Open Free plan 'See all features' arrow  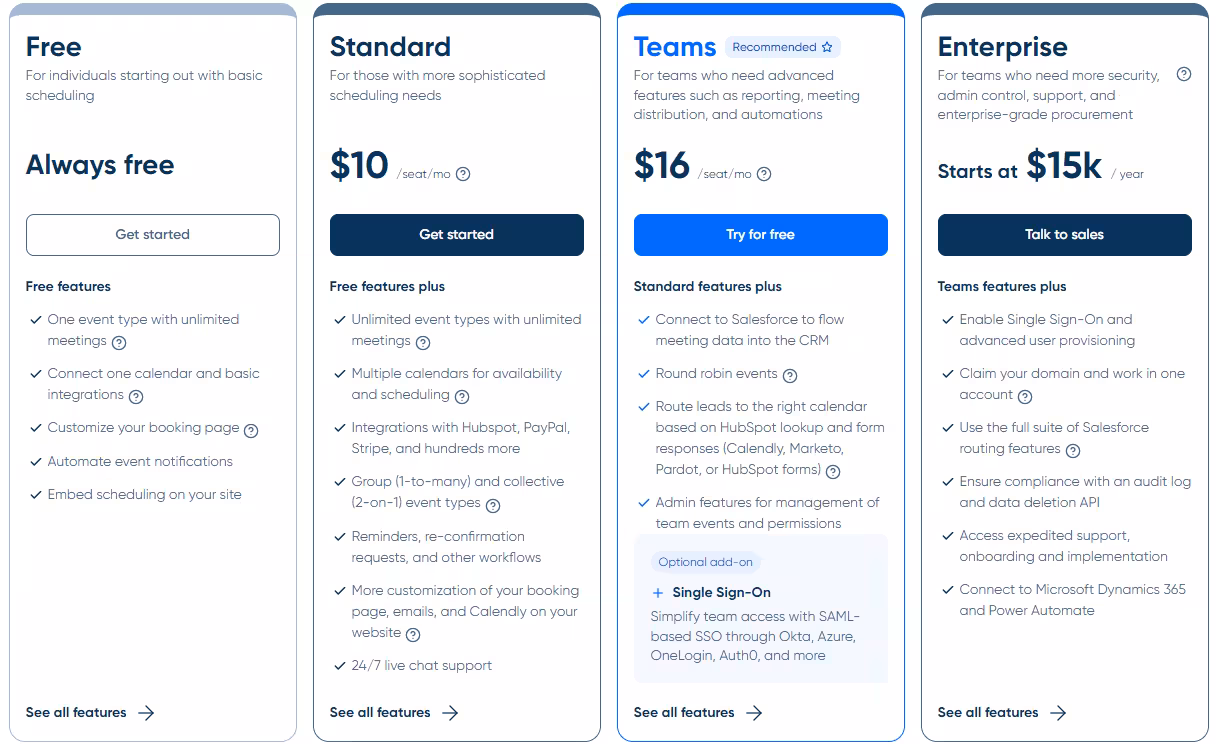(x=146, y=713)
